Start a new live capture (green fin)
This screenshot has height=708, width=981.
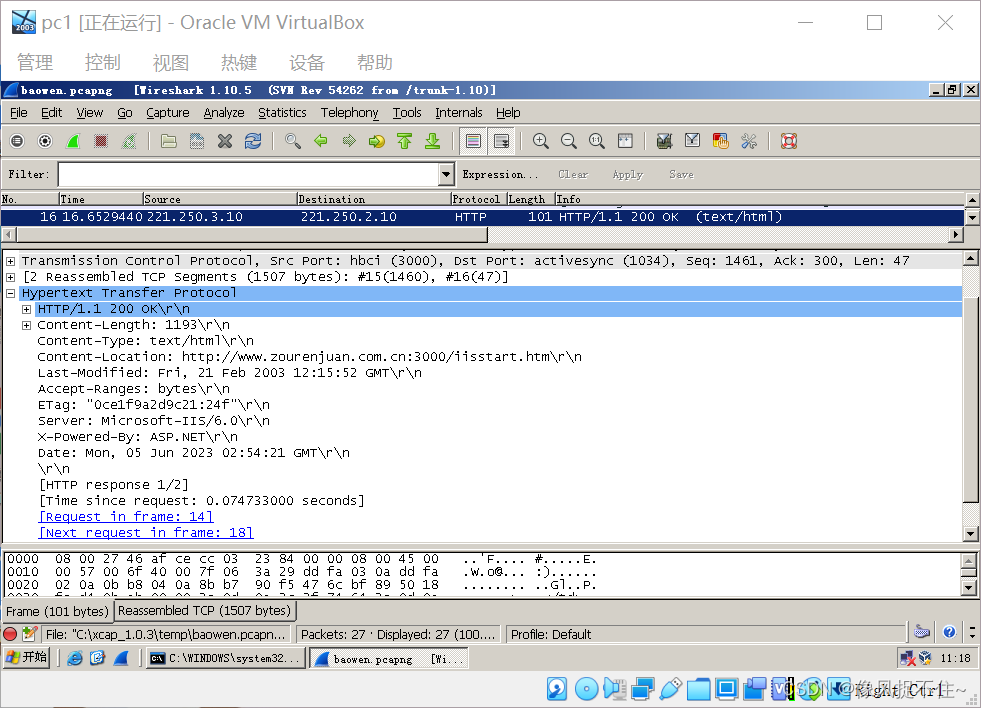tap(73, 141)
